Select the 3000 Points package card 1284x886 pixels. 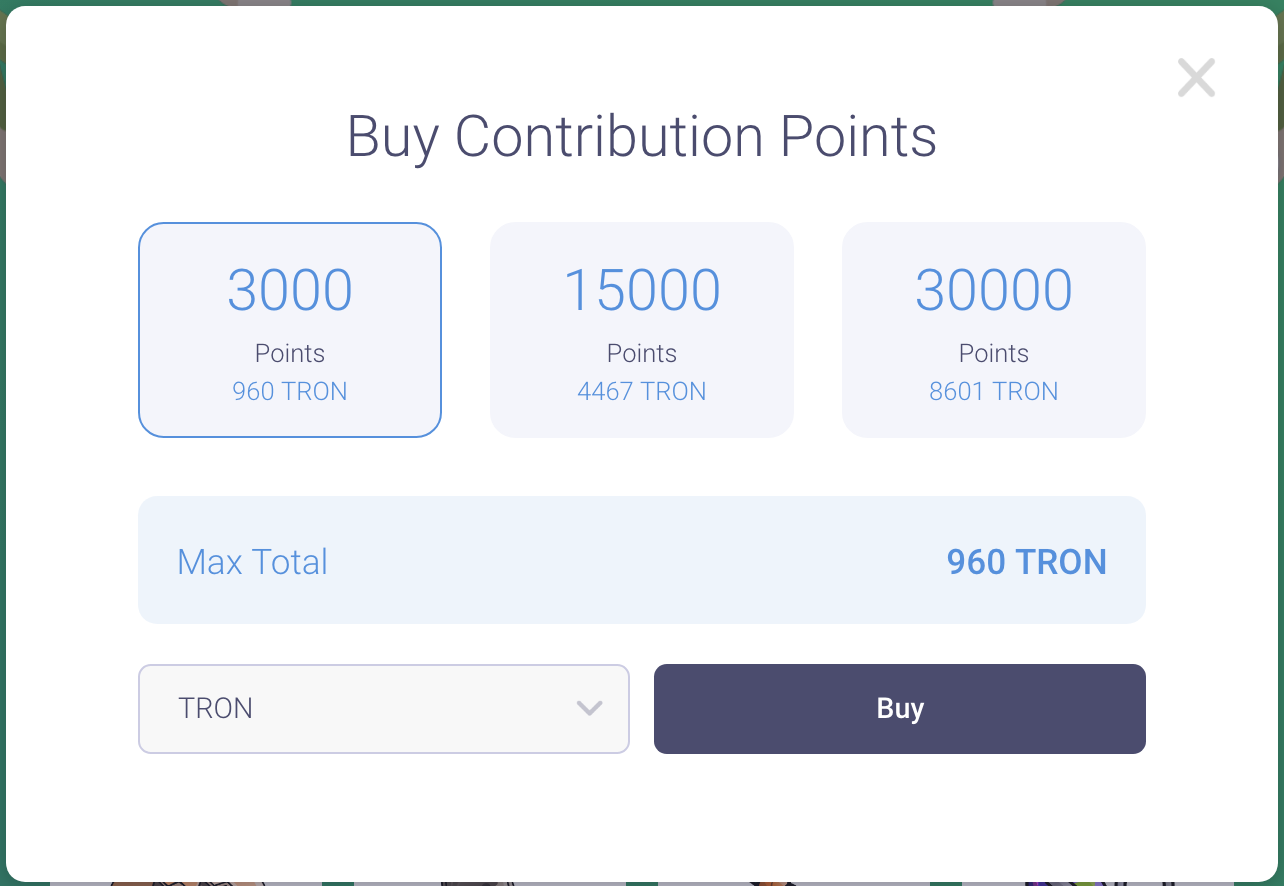tap(290, 330)
